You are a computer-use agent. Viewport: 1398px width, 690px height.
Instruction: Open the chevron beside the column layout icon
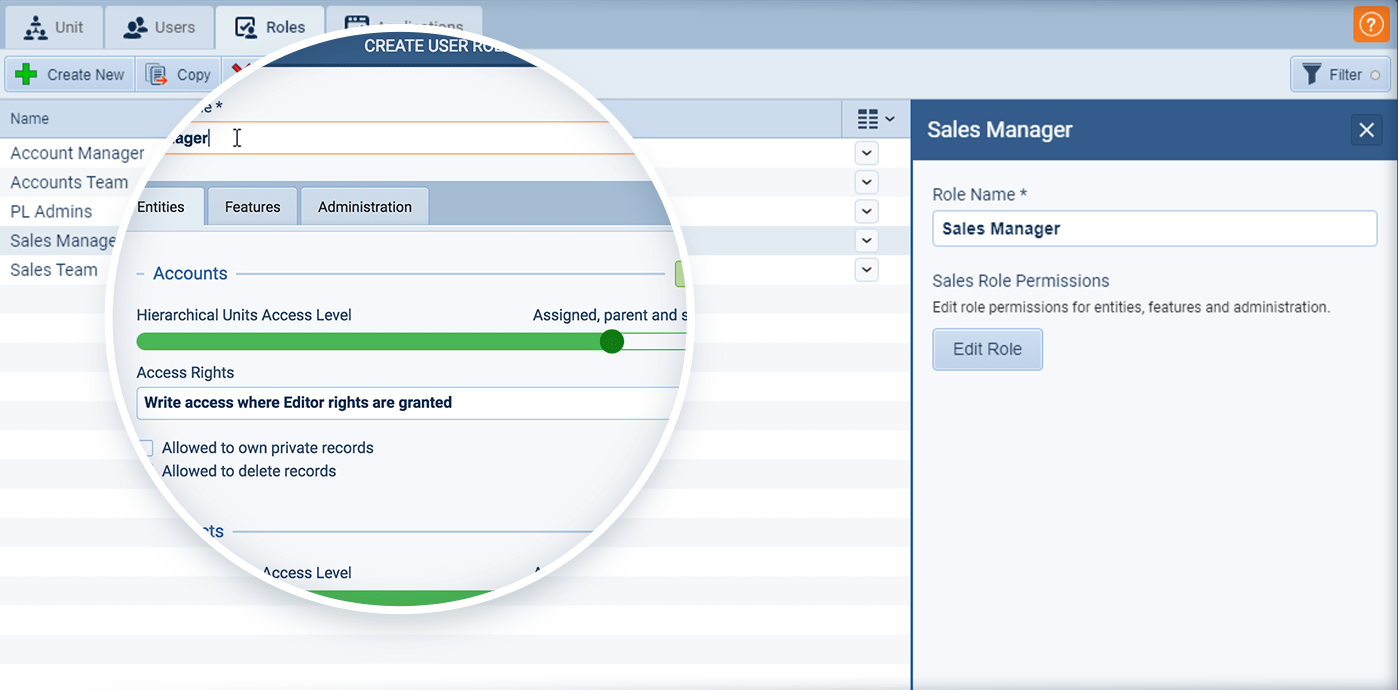891,118
